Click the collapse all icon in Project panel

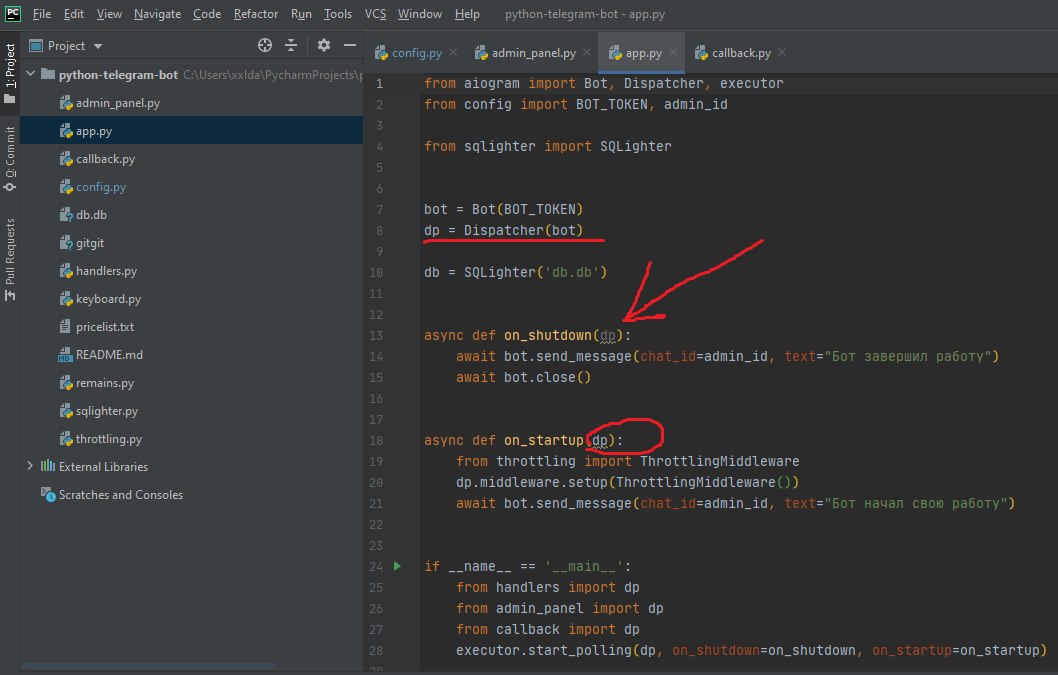291,45
